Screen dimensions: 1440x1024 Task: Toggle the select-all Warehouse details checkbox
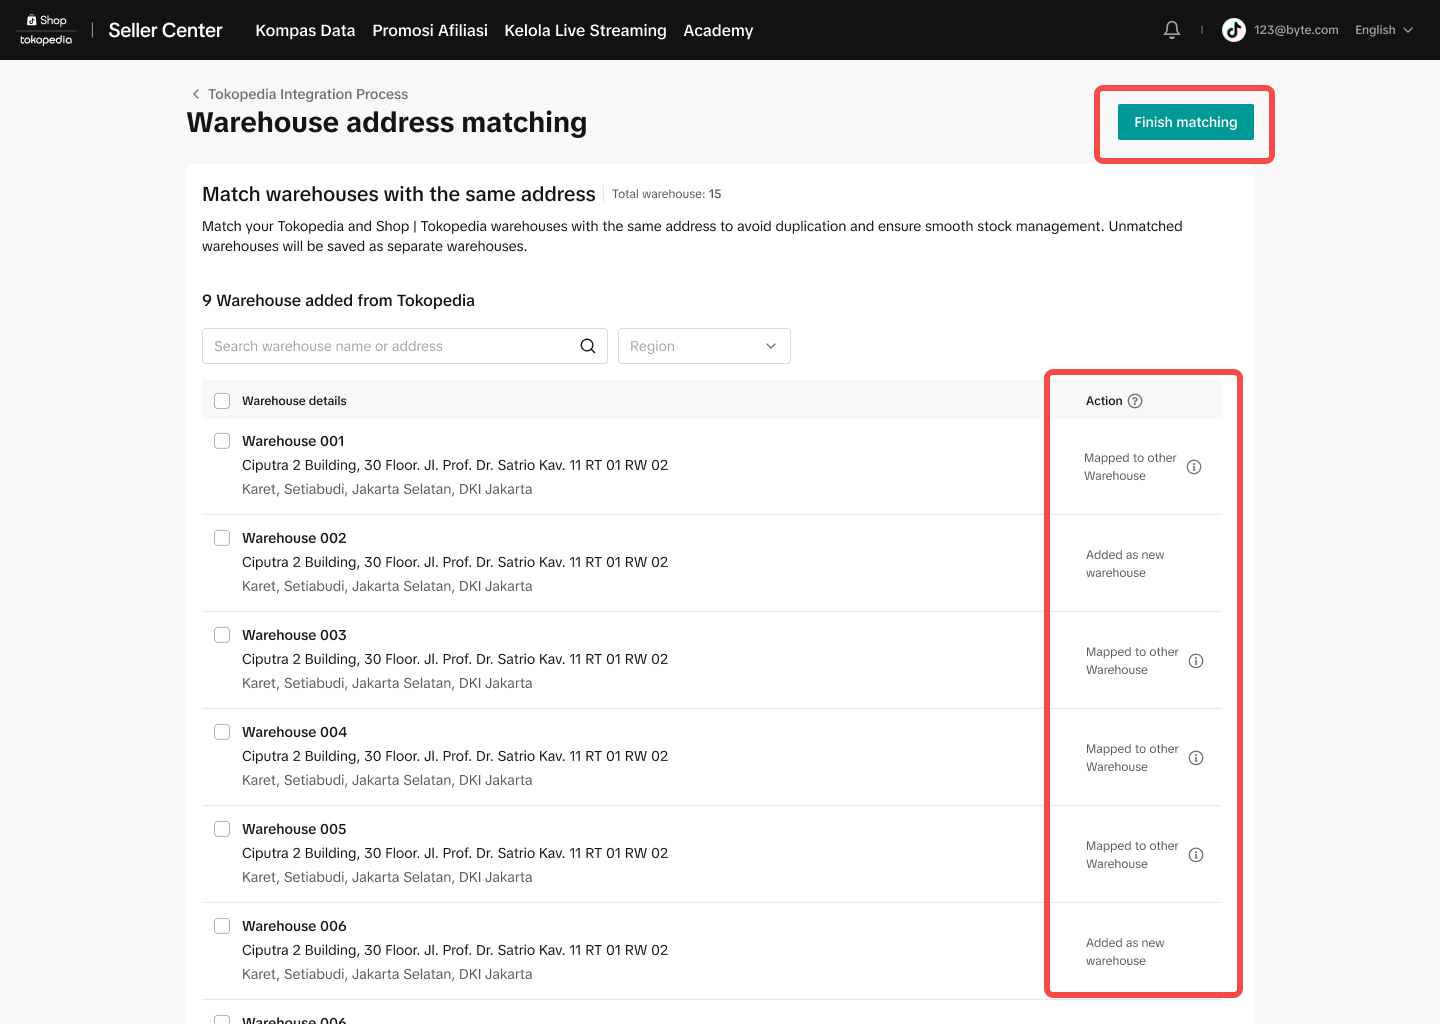pyautogui.click(x=222, y=401)
